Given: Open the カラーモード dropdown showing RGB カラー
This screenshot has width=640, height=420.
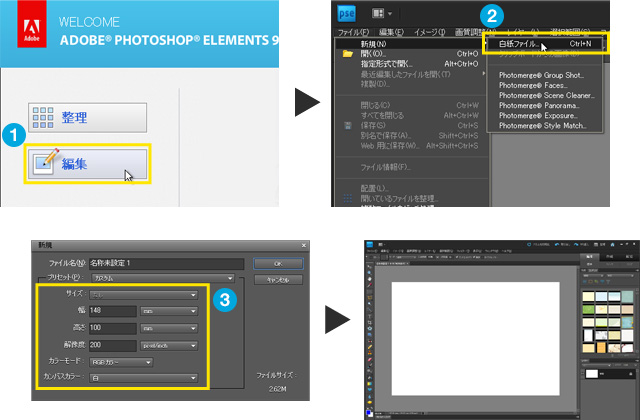Looking at the screenshot, I should 121,362.
